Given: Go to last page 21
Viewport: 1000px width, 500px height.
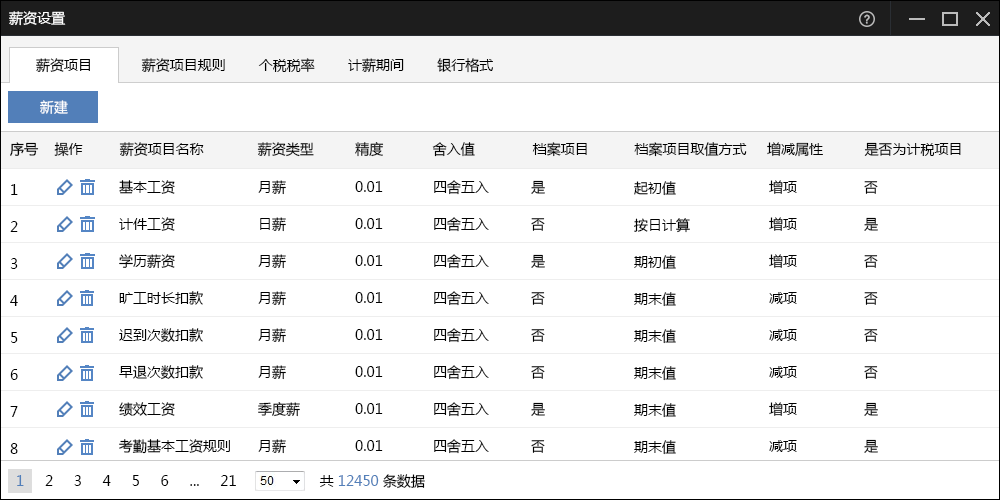Looking at the screenshot, I should pos(228,481).
